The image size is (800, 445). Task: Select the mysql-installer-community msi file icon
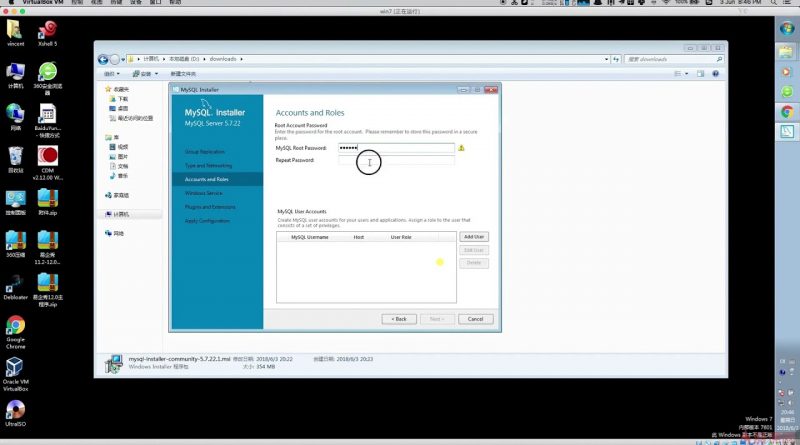click(114, 363)
